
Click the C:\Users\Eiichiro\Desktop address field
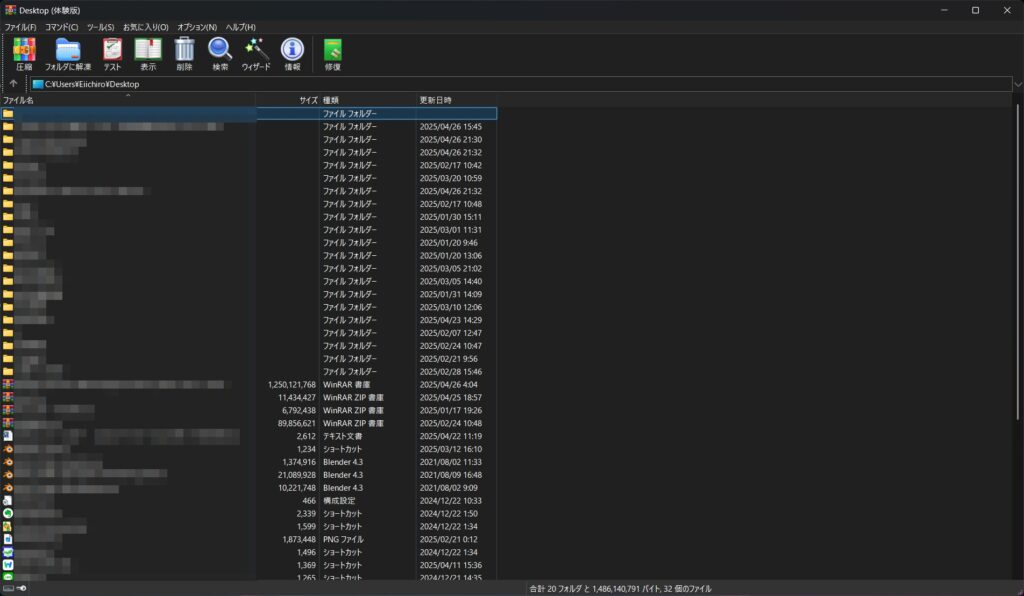521,84
